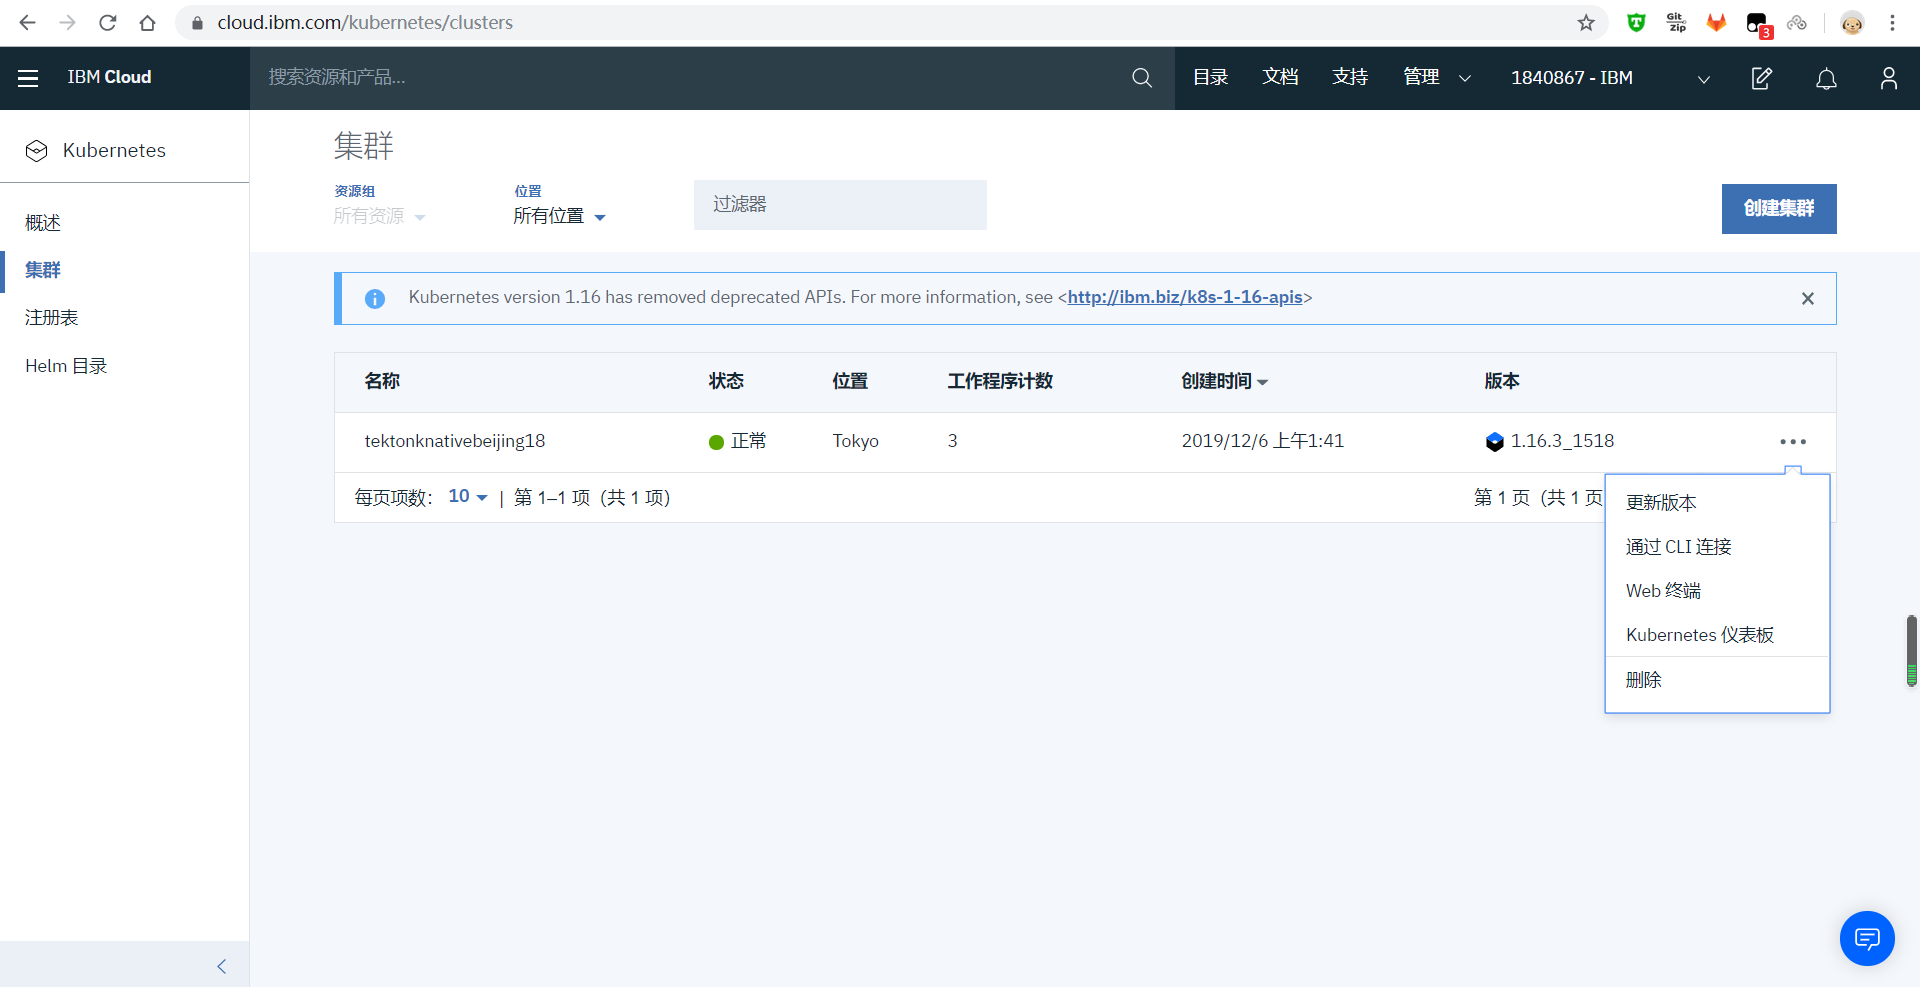The width and height of the screenshot is (1920, 987).
Task: Click the 创建集群 button
Action: coord(1779,209)
